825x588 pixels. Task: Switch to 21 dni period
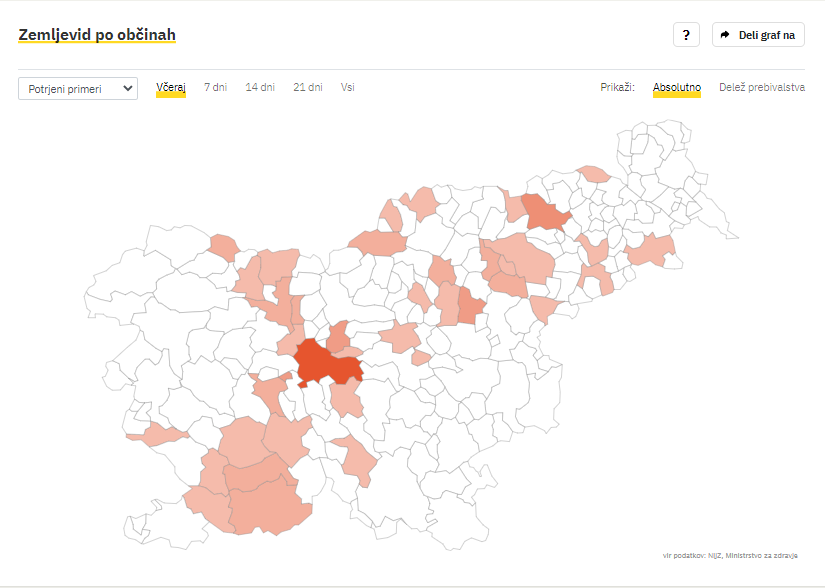(308, 87)
